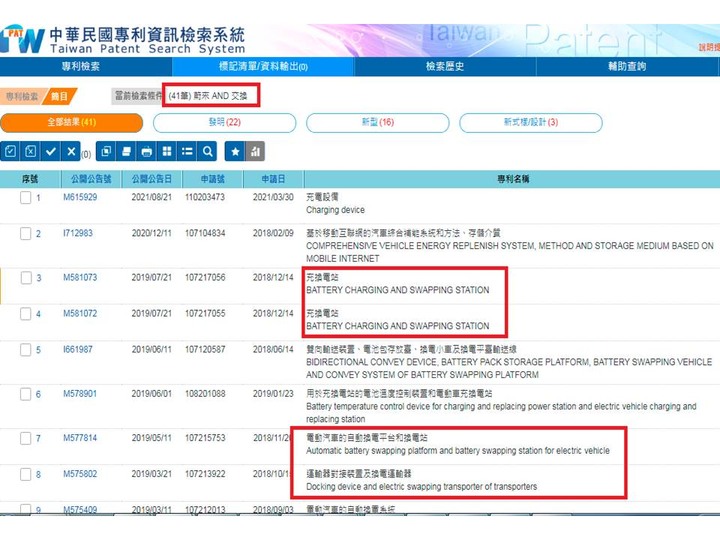This screenshot has height=540, width=720.
Task: Open patent link I661987
Action: pos(78,349)
